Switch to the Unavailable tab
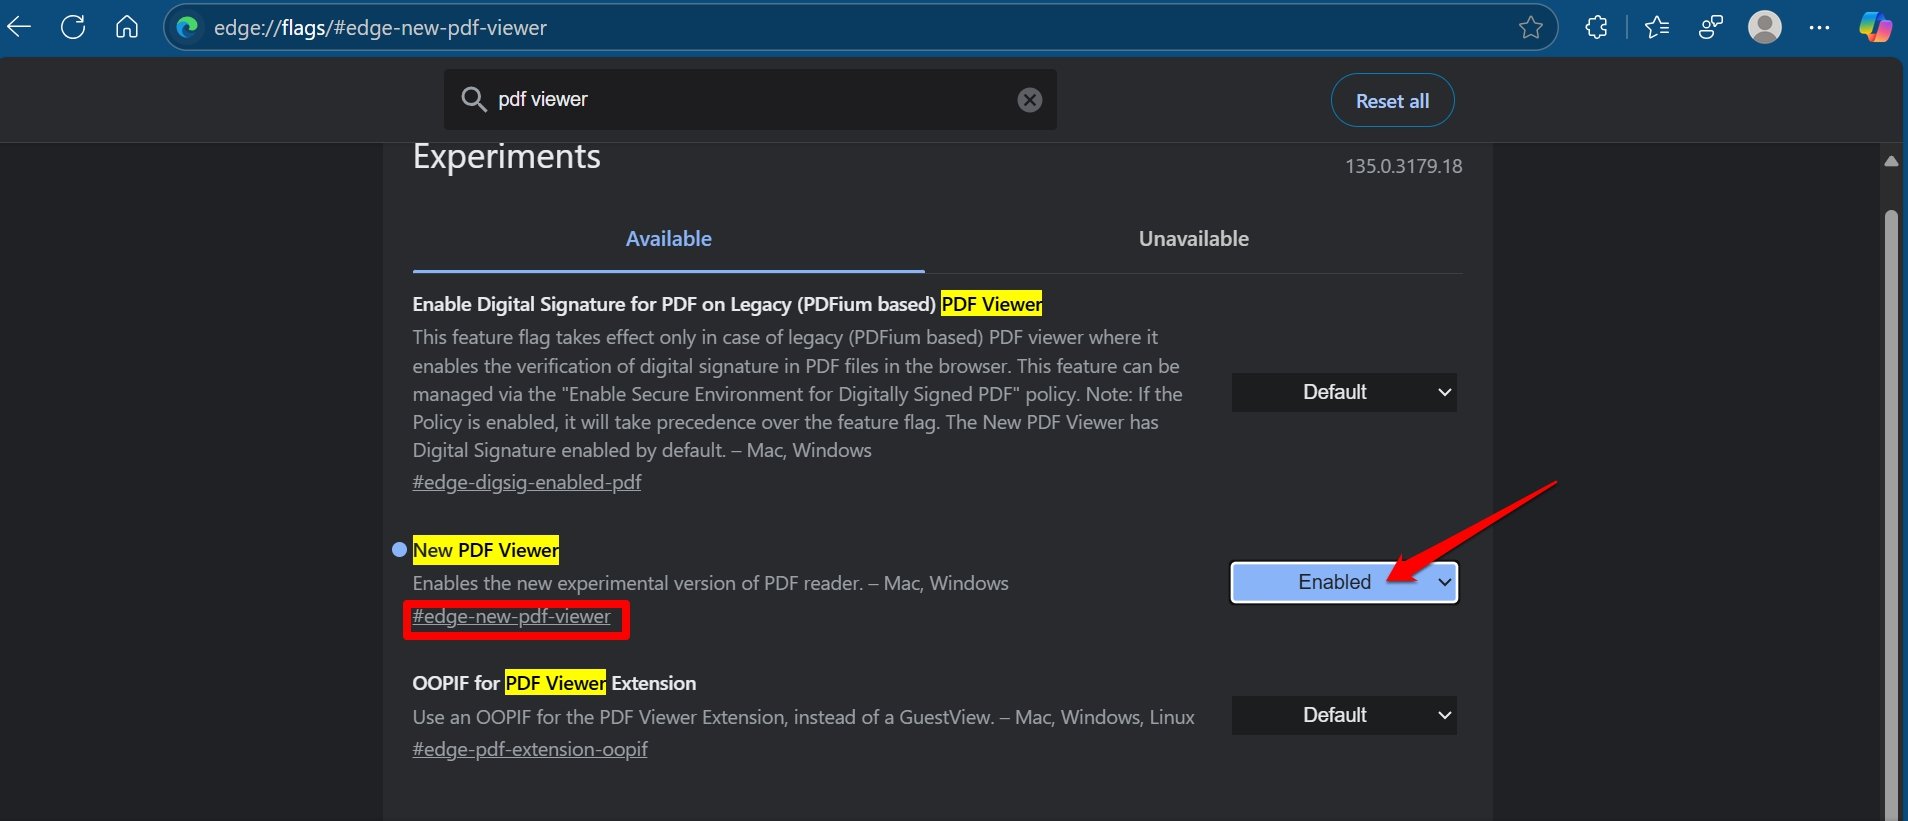This screenshot has height=821, width=1908. click(1193, 239)
